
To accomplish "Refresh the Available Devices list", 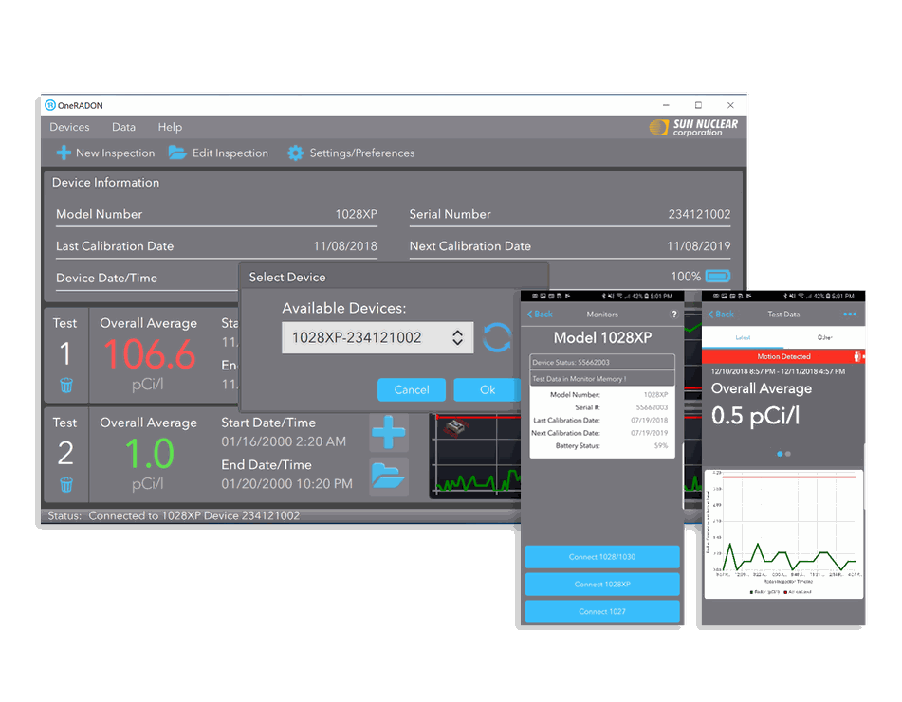I will click(x=497, y=337).
